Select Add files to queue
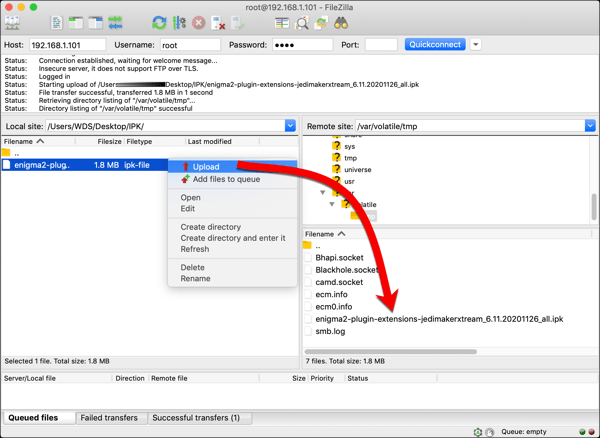 (x=226, y=180)
